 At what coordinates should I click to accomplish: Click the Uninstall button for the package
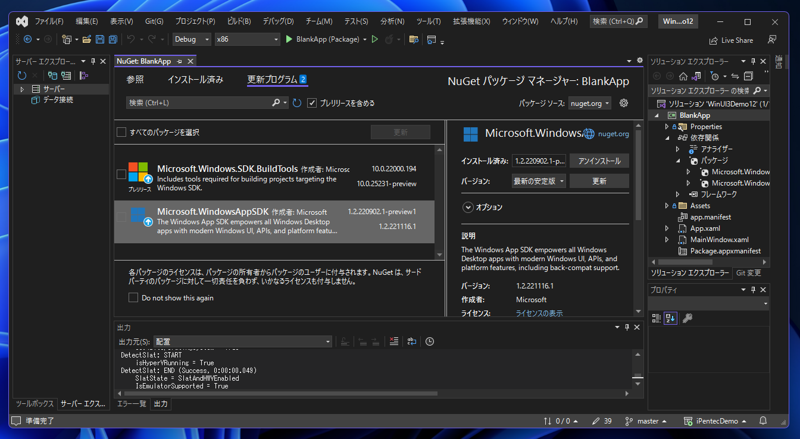[x=599, y=161]
